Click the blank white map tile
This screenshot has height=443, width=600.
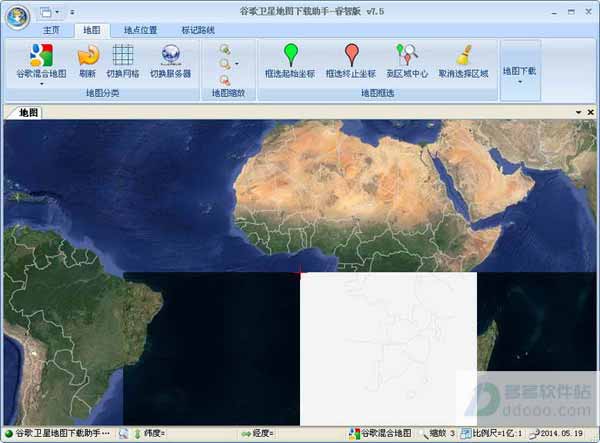pyautogui.click(x=388, y=349)
